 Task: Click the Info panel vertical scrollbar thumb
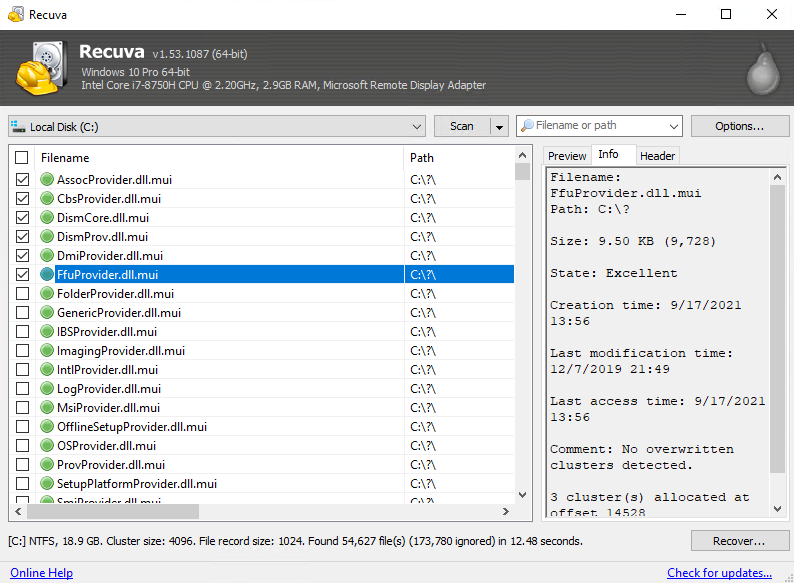777,328
